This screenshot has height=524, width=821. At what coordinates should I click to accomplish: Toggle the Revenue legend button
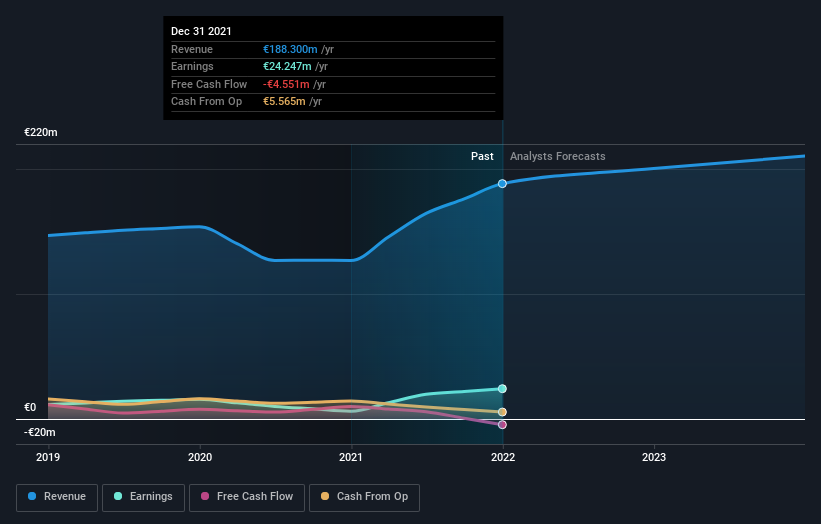[x=57, y=497]
